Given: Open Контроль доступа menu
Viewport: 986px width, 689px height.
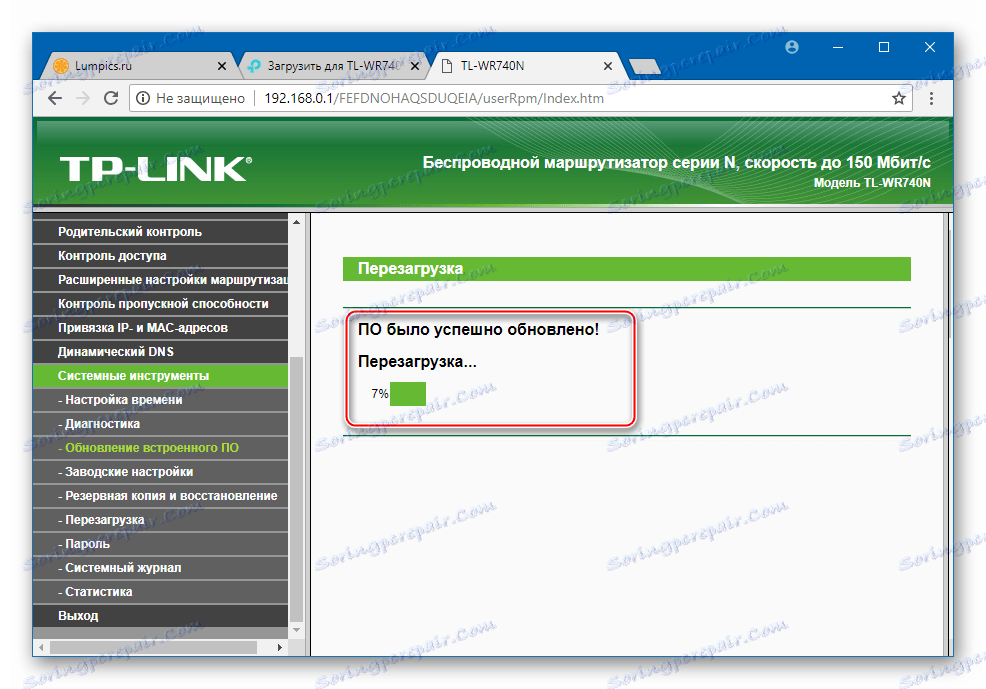Looking at the screenshot, I should coord(160,256).
